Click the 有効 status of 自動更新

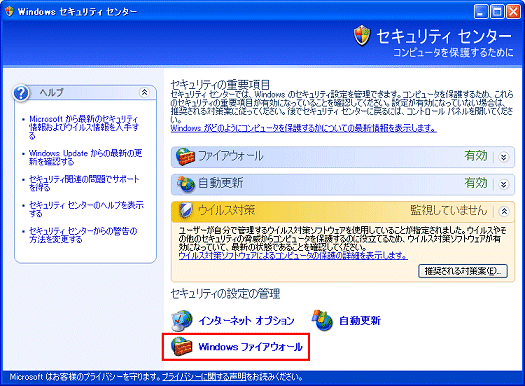(475, 183)
